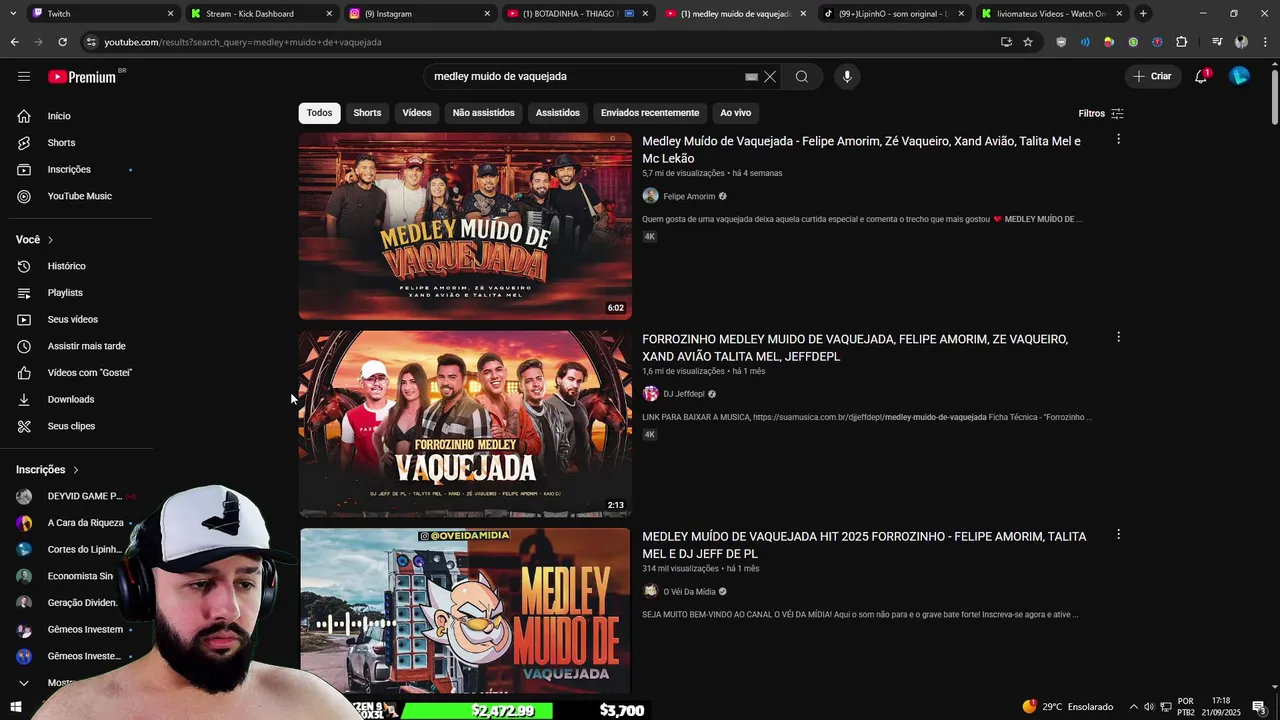Switch to the Instagram browser tab
Screen dimensions: 1280x720
(419, 14)
